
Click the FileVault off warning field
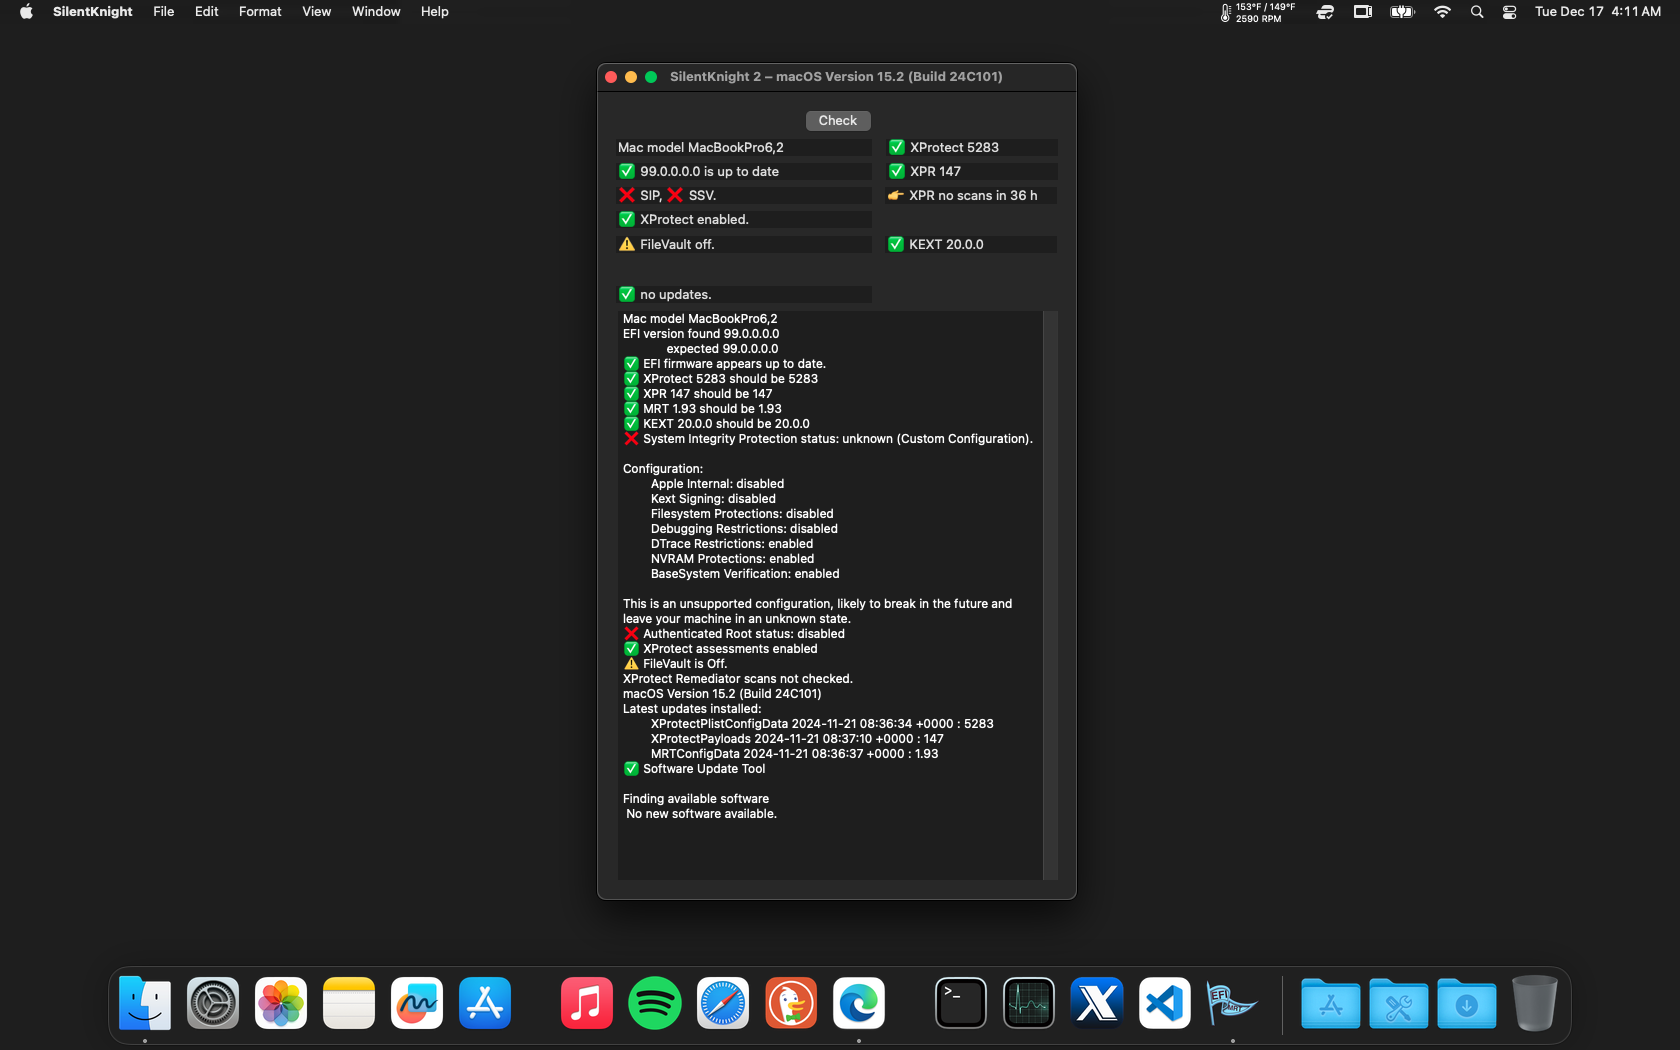click(x=744, y=245)
